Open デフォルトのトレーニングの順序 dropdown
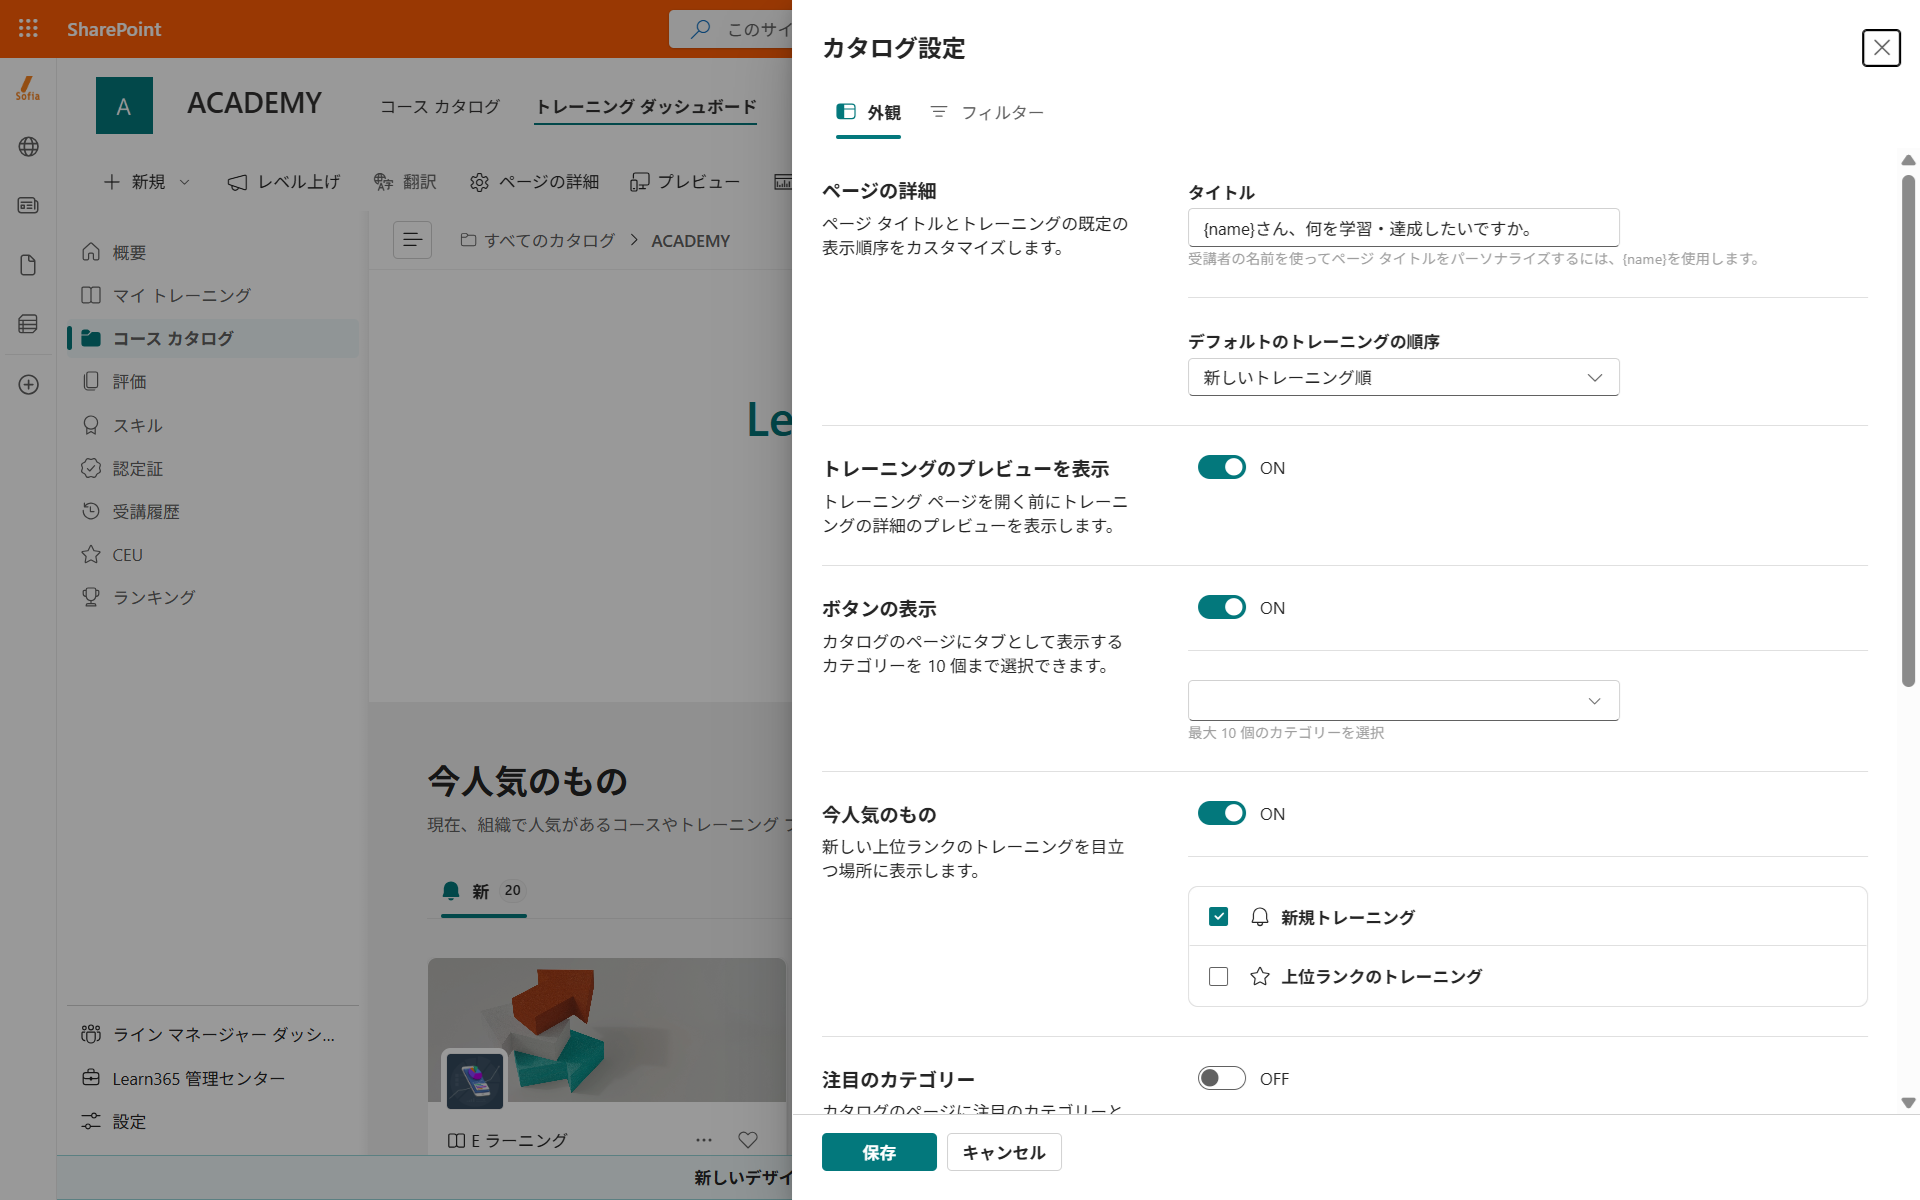Viewport: 1920px width, 1200px height. pyautogui.click(x=1403, y=377)
